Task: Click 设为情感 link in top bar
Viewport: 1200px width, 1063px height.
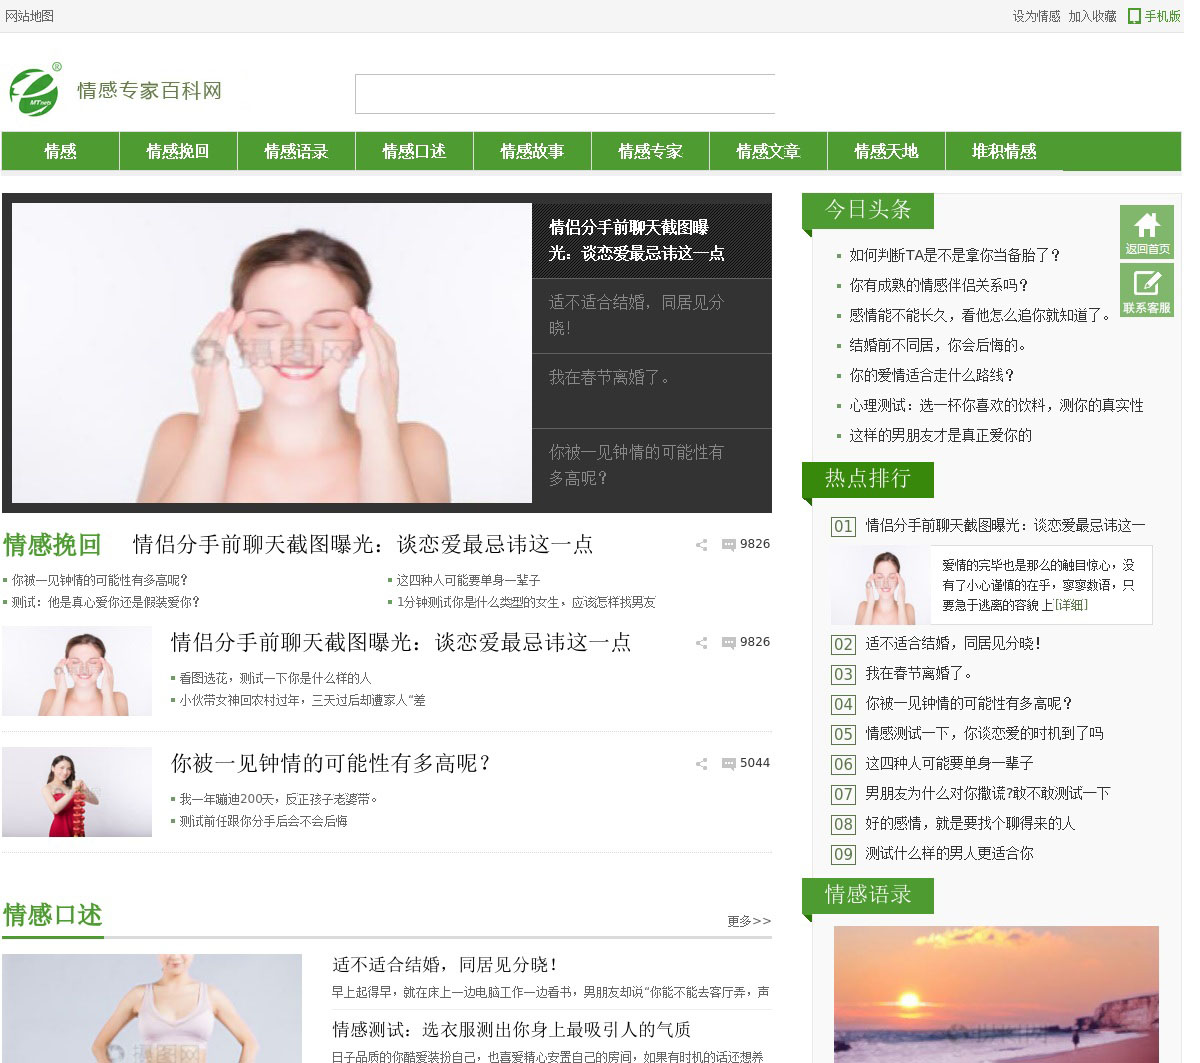Action: 1037,16
